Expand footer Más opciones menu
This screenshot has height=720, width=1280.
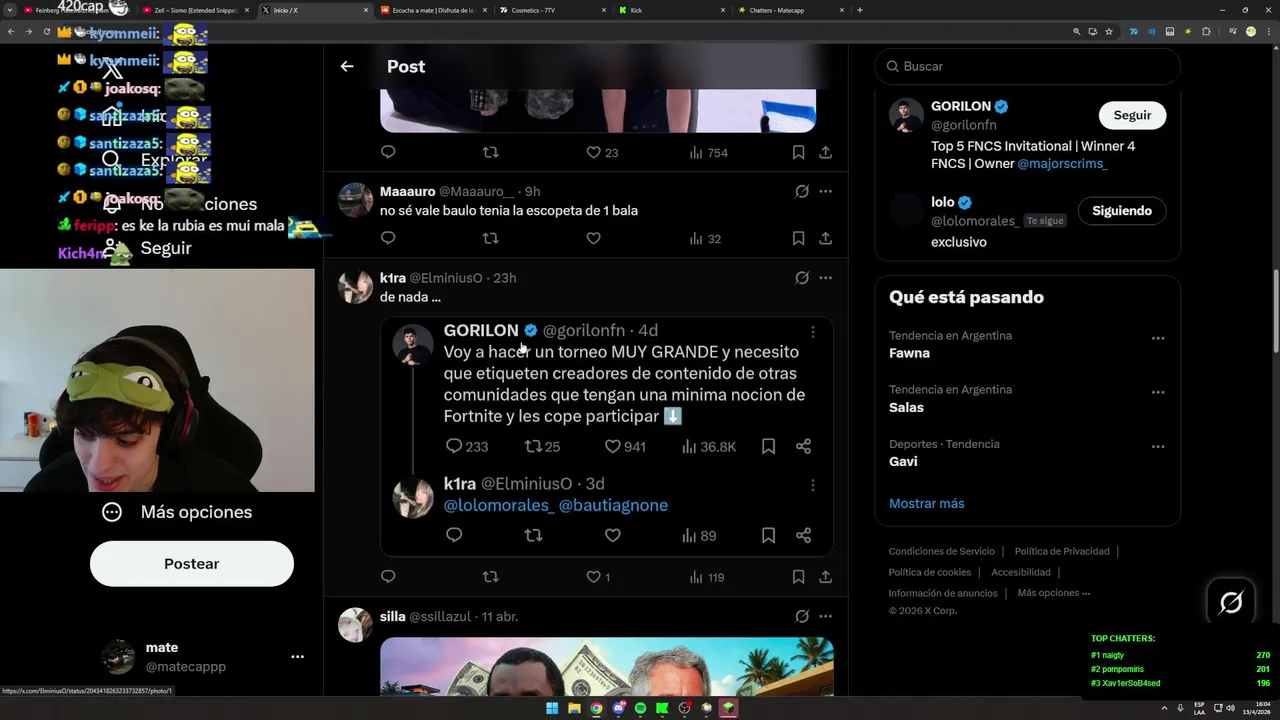[x=1053, y=593]
